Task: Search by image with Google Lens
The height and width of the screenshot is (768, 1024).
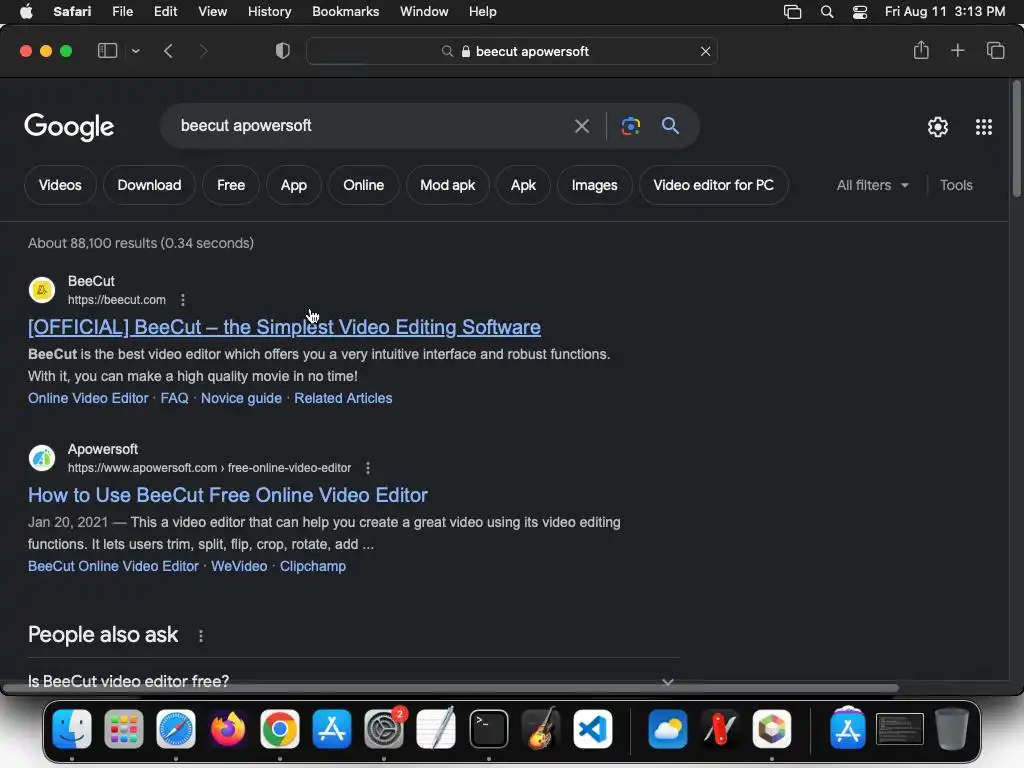Action: 631,126
